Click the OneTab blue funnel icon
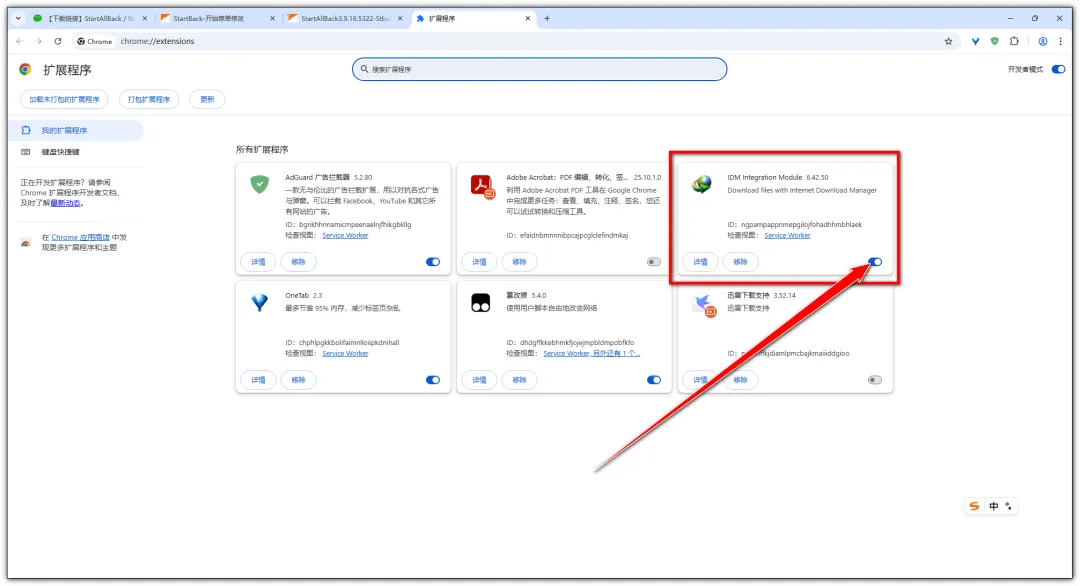 tap(260, 302)
